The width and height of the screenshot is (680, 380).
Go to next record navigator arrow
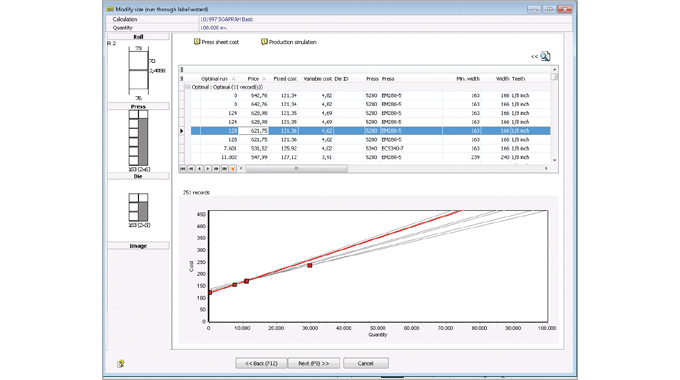207,168
